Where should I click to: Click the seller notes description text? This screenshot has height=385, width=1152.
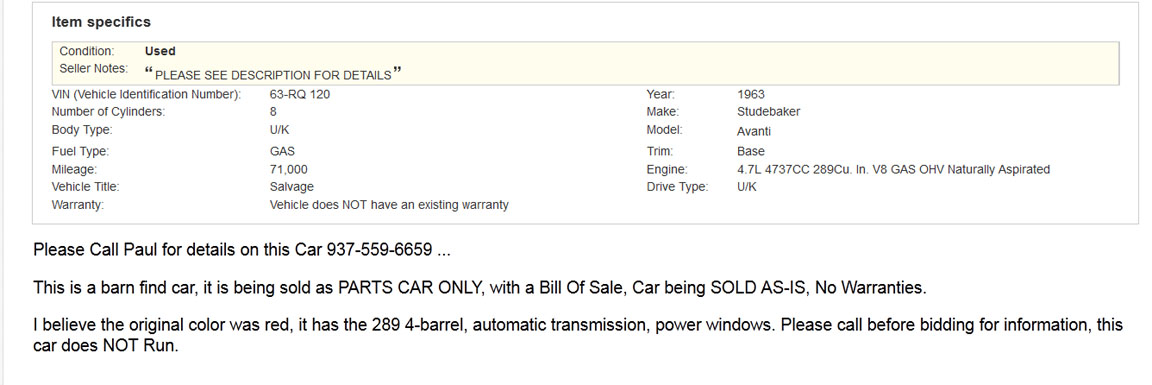[273, 73]
